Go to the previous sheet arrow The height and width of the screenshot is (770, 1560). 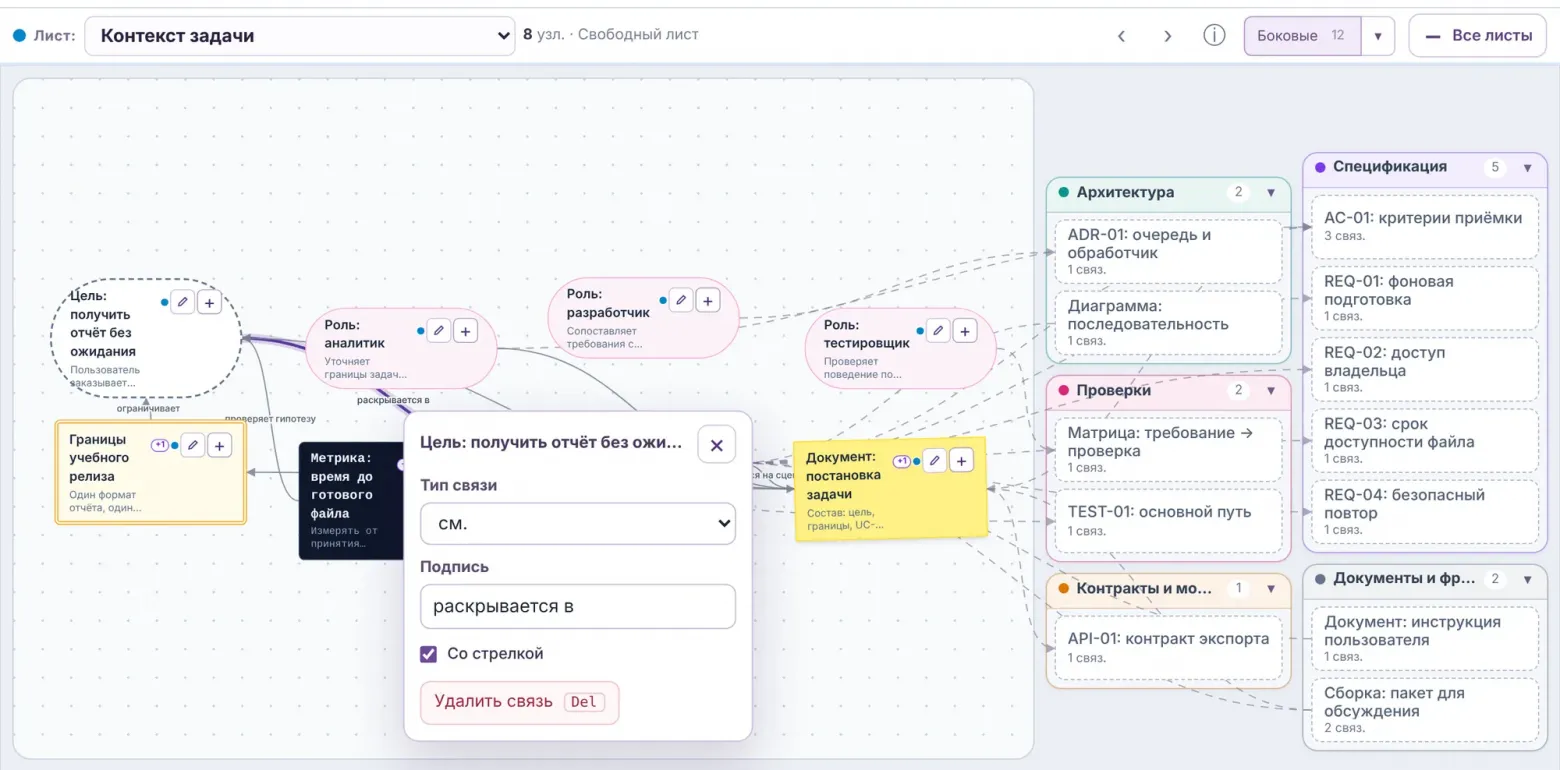pos(1122,36)
